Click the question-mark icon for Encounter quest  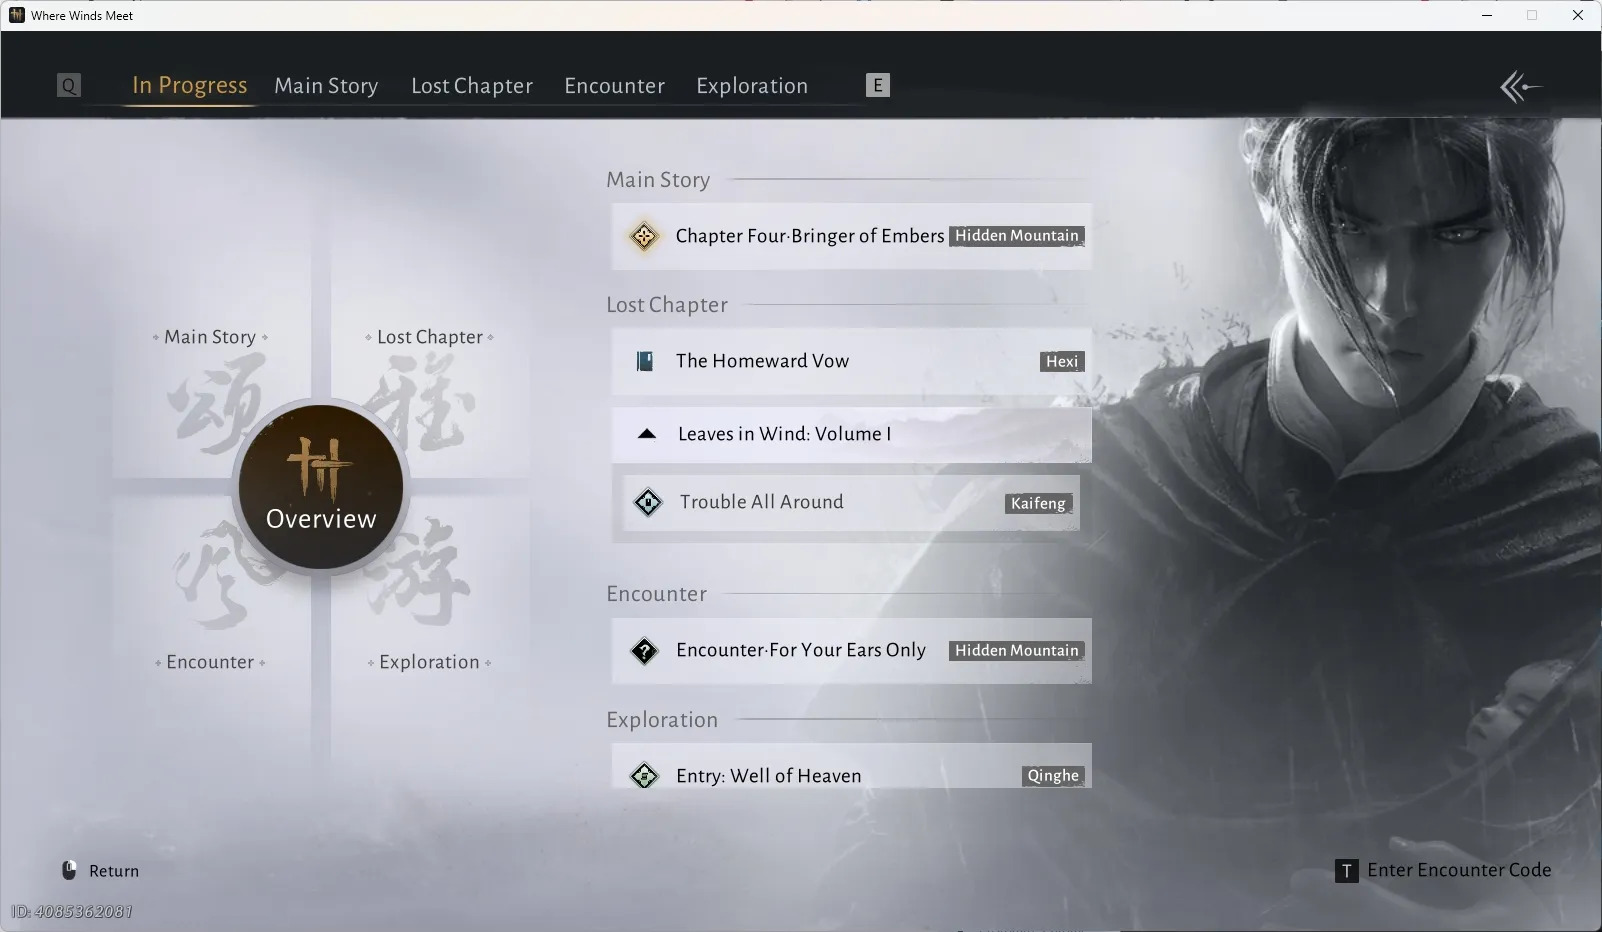pos(645,651)
